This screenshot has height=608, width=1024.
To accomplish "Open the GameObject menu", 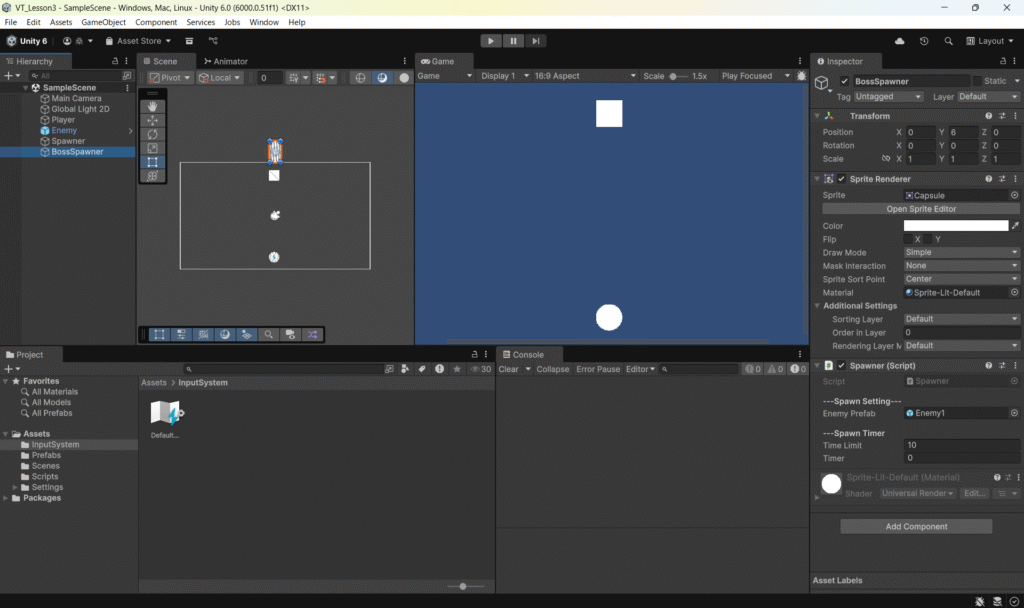I will coord(103,22).
